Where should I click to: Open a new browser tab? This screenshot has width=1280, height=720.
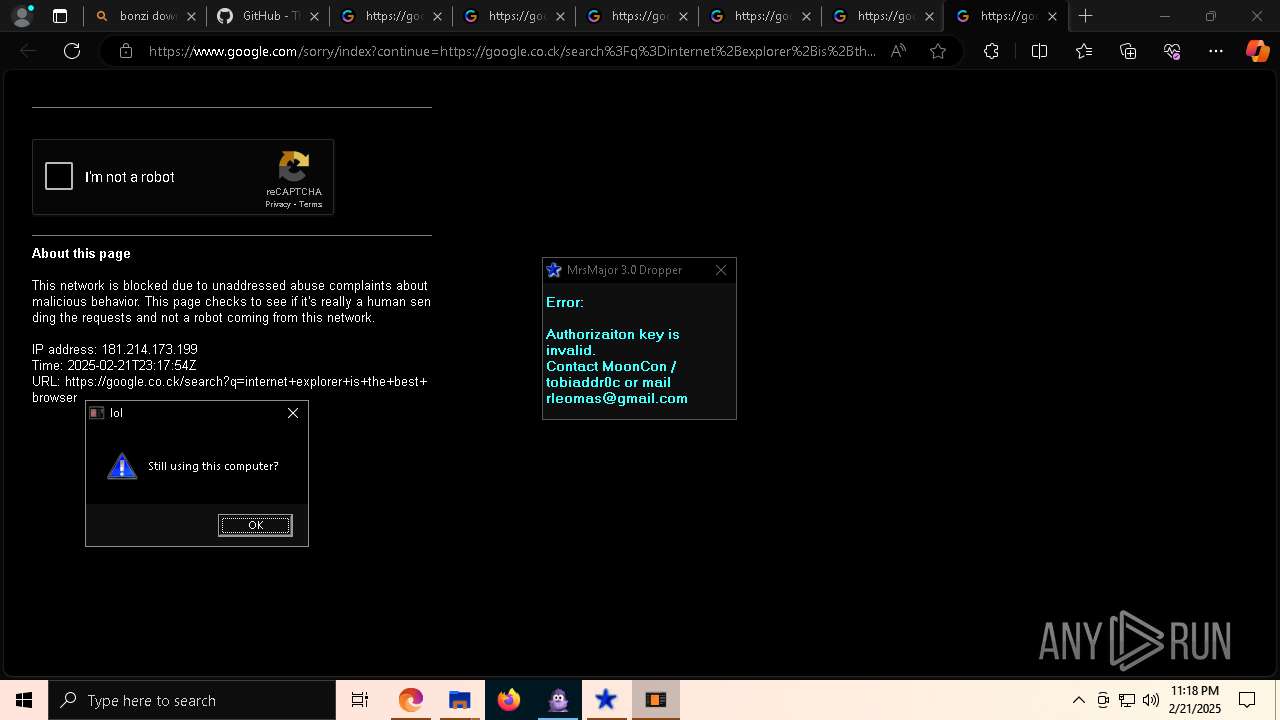pyautogui.click(x=1086, y=16)
